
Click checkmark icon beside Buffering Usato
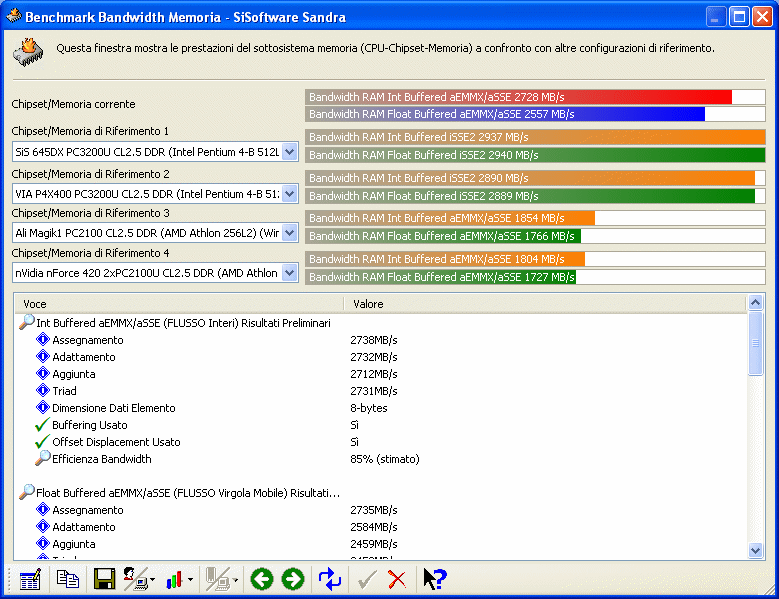coord(43,425)
